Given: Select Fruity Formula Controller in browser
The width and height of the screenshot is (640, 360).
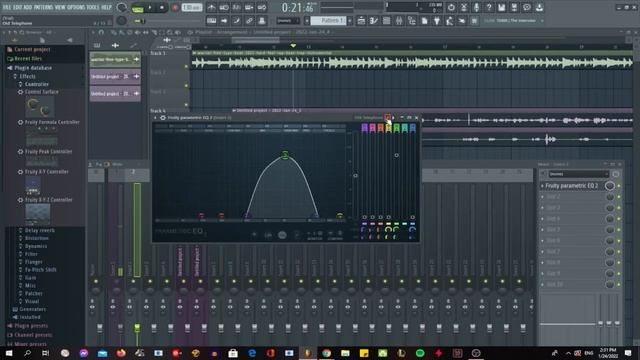Looking at the screenshot, I should pos(52,122).
